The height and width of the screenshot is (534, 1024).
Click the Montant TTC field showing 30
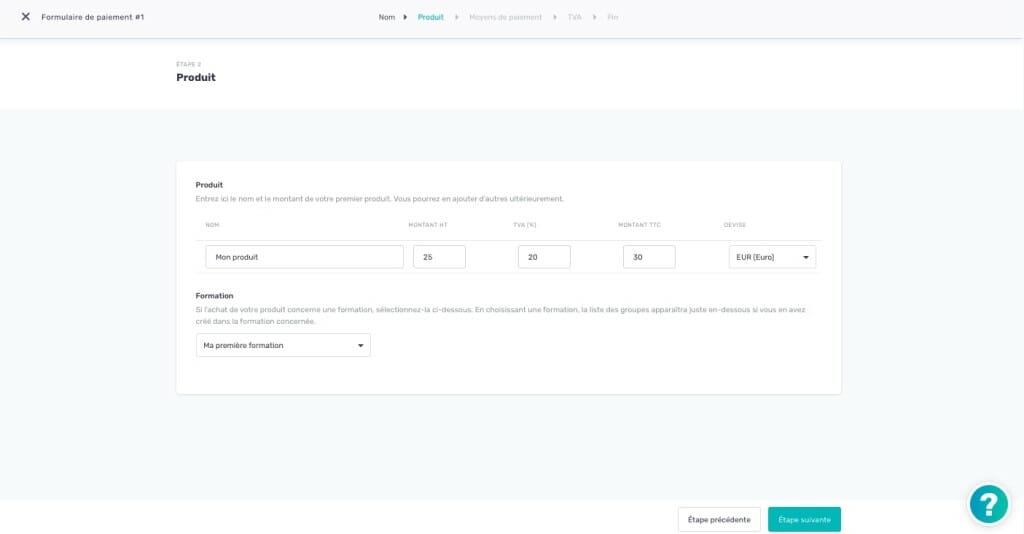point(649,257)
